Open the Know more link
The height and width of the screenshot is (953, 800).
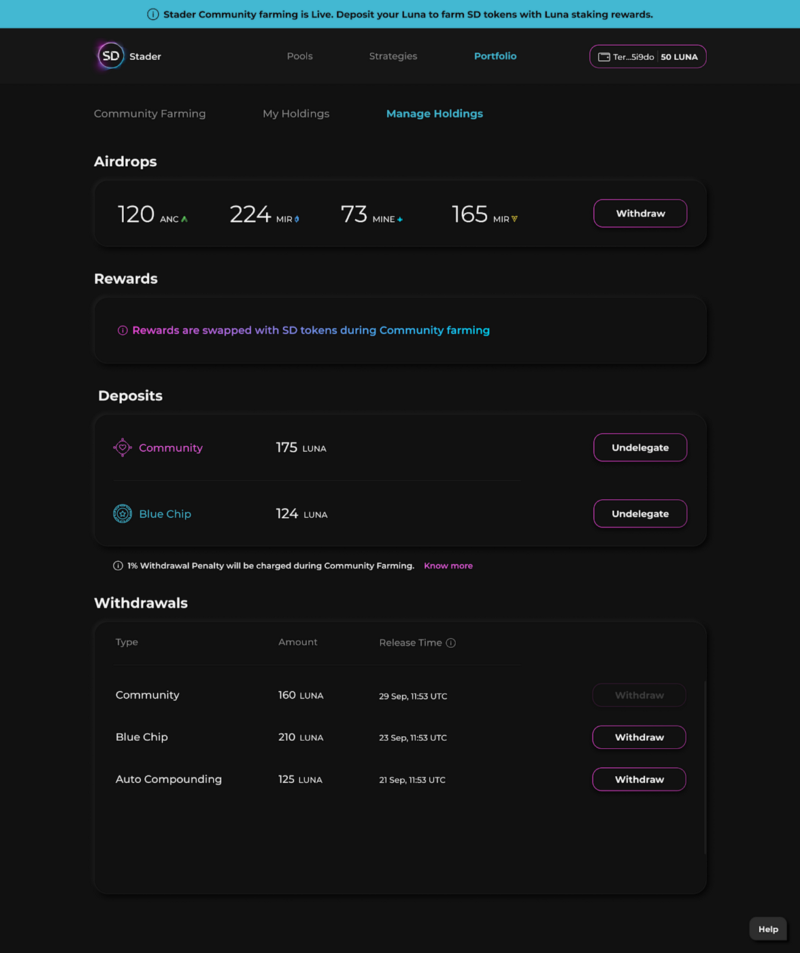448,566
